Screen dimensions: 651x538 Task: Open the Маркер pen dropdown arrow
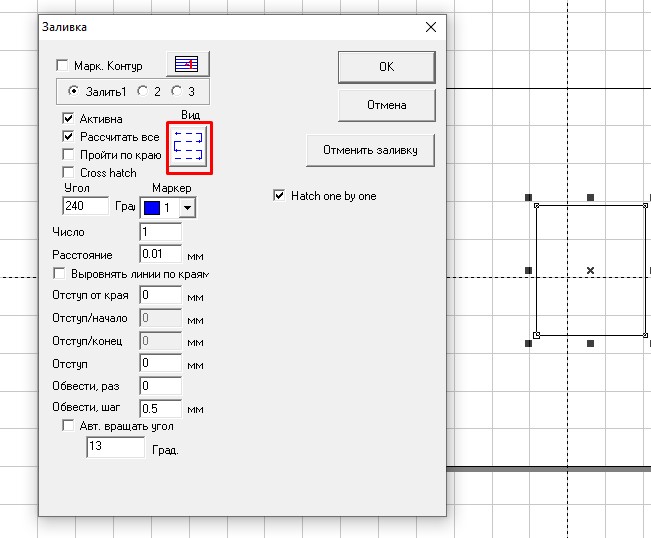[x=187, y=207]
